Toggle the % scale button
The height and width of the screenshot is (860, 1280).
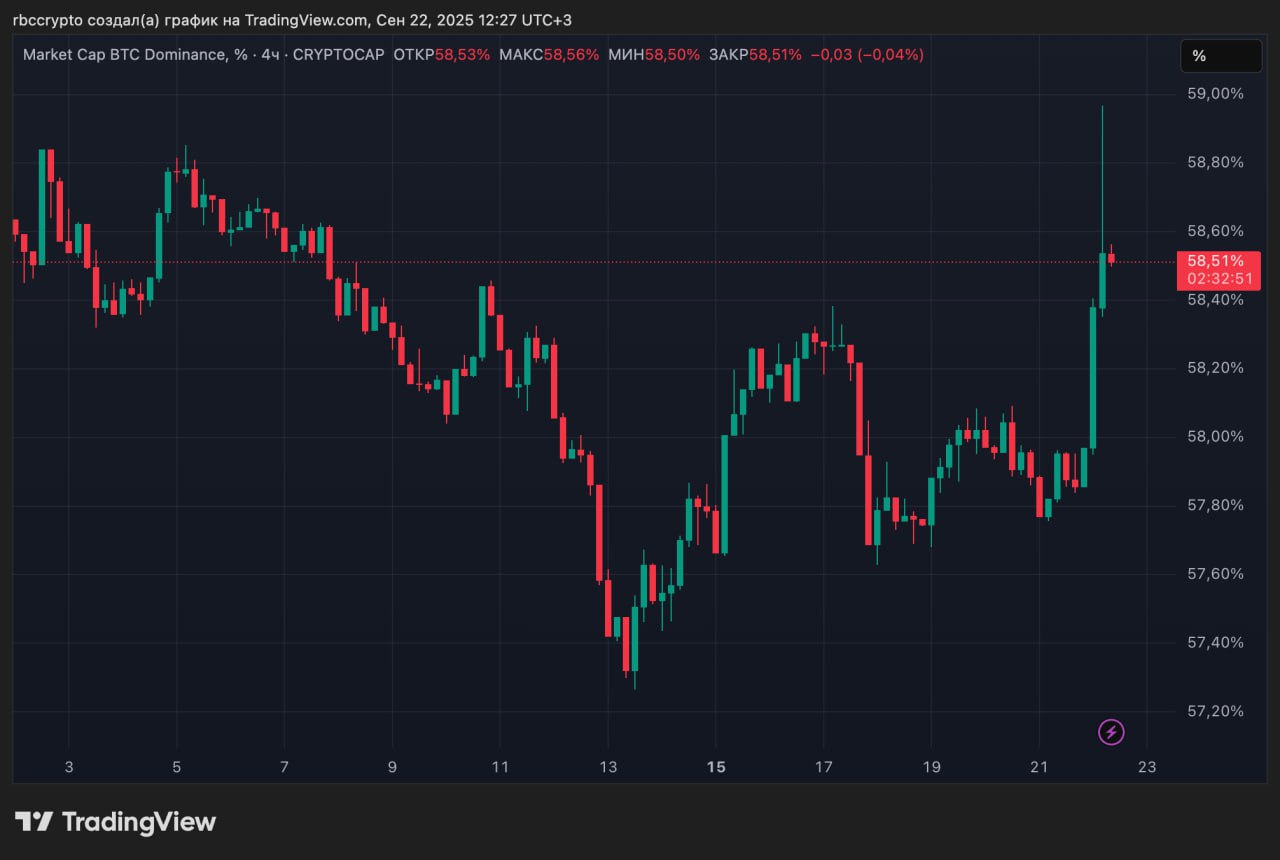coord(1221,56)
